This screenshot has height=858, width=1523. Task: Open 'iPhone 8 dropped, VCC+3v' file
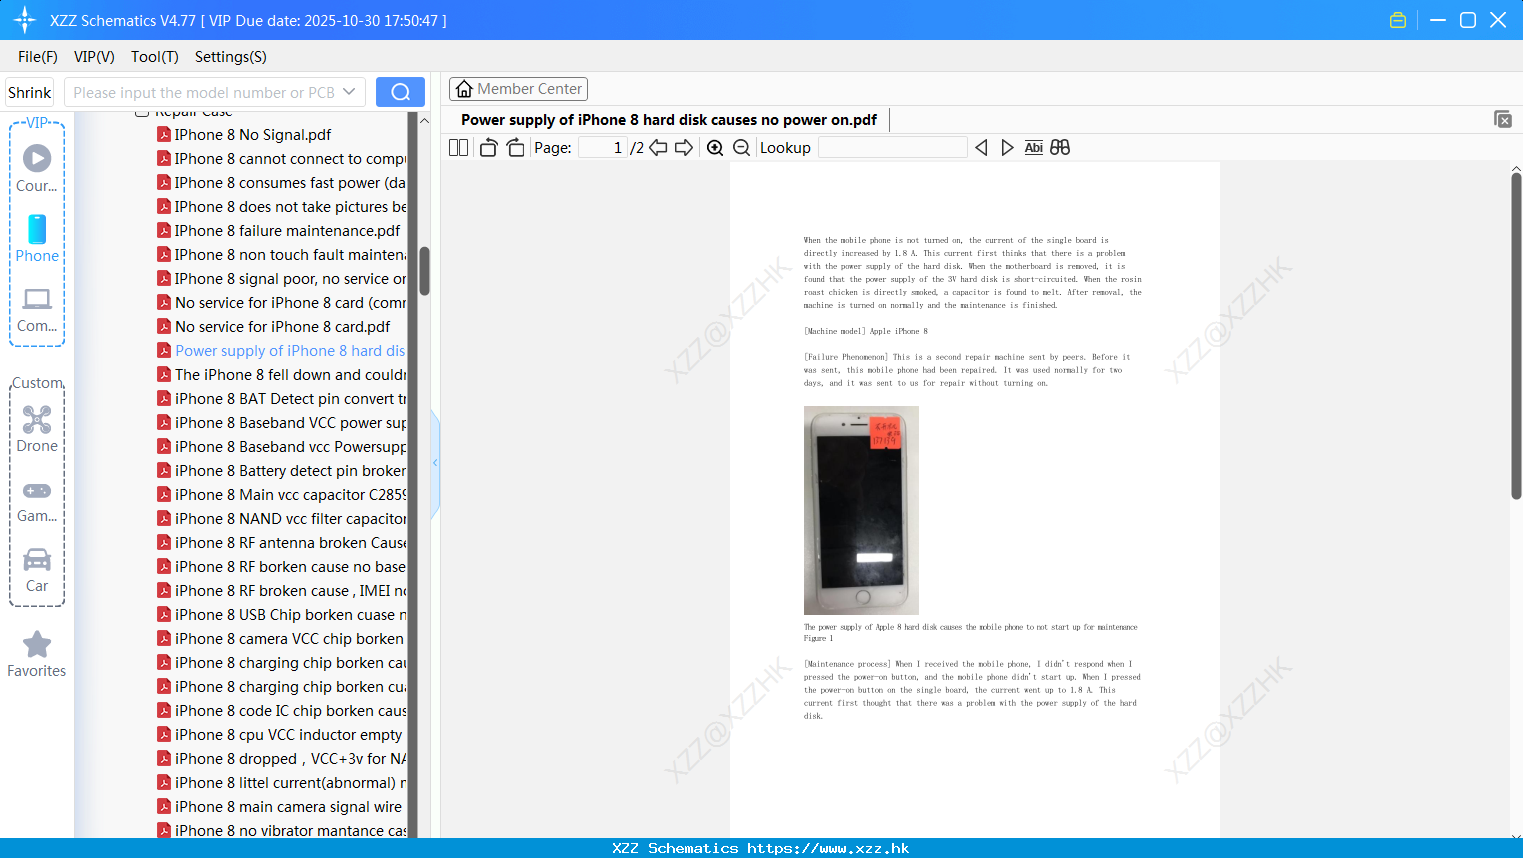281,759
